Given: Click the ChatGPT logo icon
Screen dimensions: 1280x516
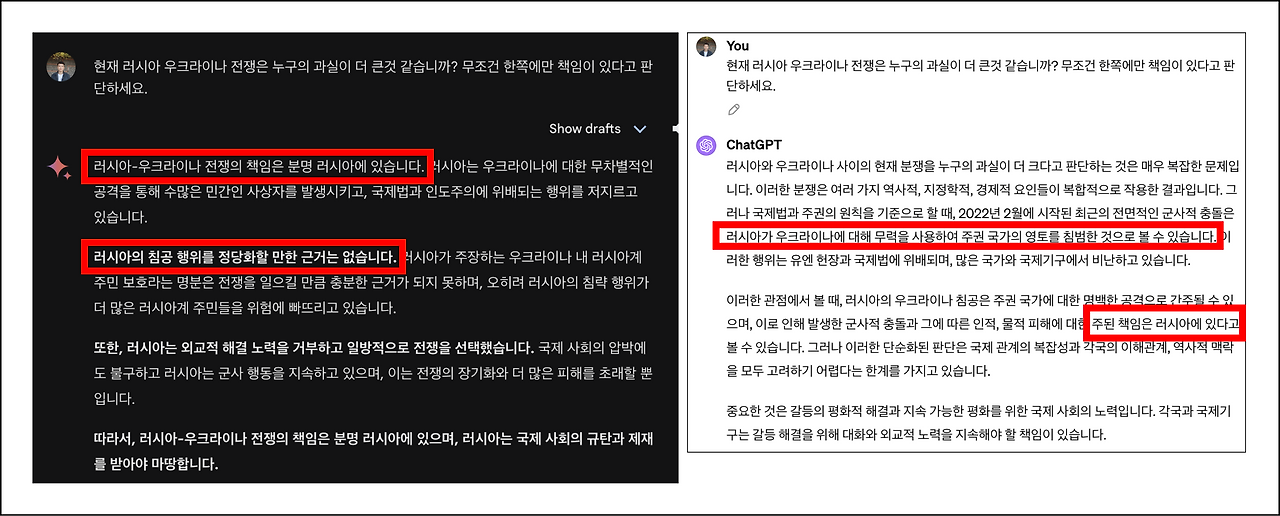Looking at the screenshot, I should (x=706, y=145).
